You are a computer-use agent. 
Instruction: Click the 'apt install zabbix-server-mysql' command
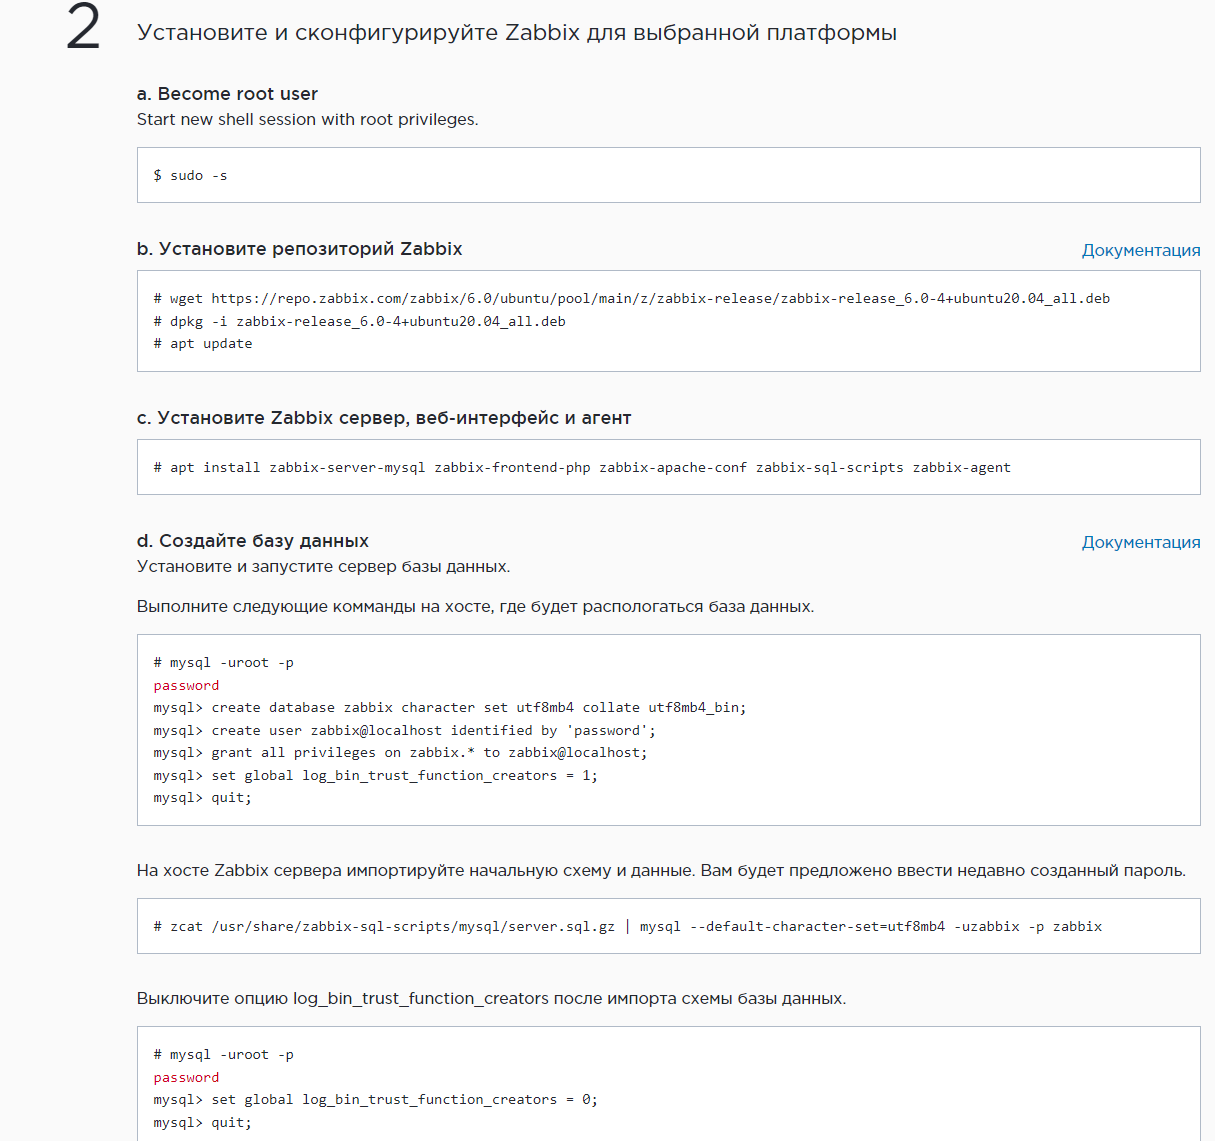[x=582, y=467]
